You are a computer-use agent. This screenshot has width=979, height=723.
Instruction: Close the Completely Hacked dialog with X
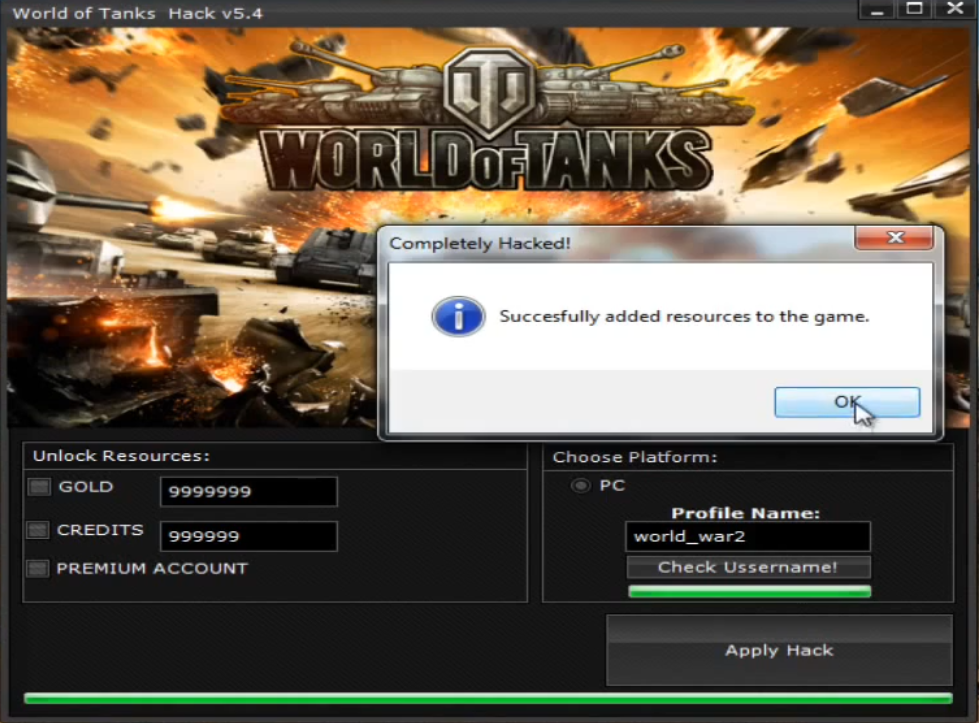pyautogui.click(x=894, y=237)
